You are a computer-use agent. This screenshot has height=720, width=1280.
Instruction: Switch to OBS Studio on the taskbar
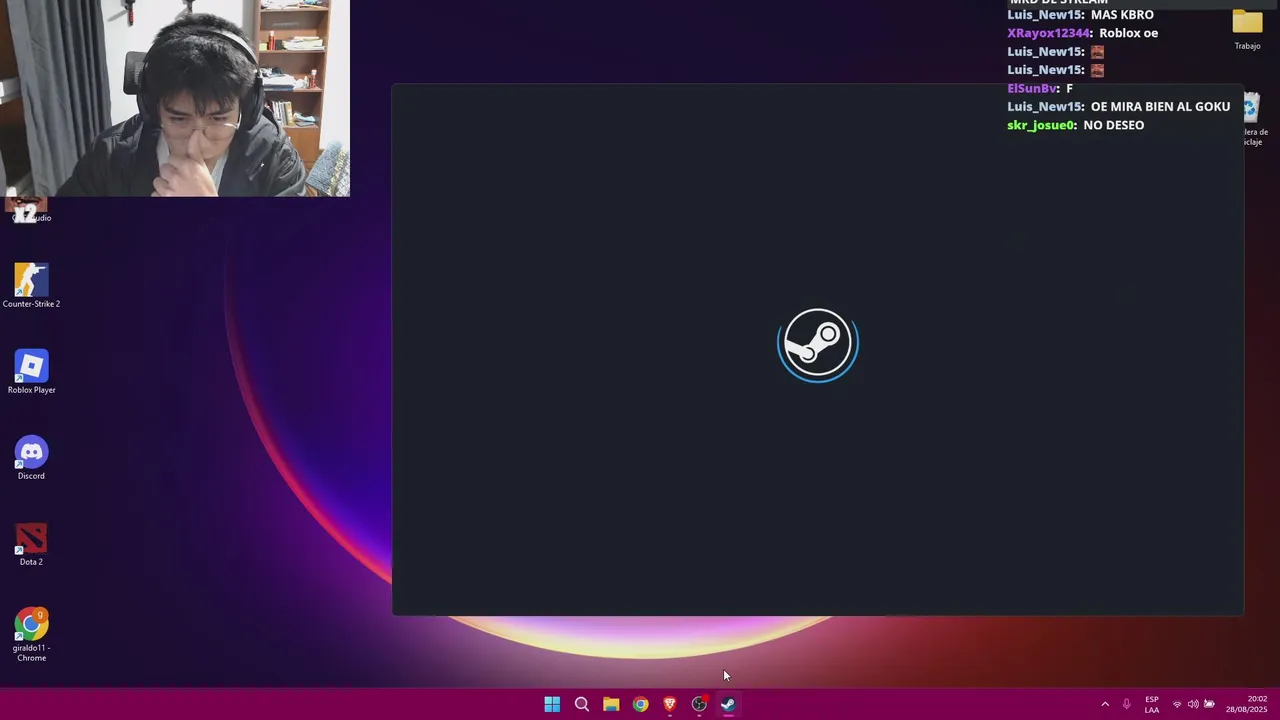point(699,704)
